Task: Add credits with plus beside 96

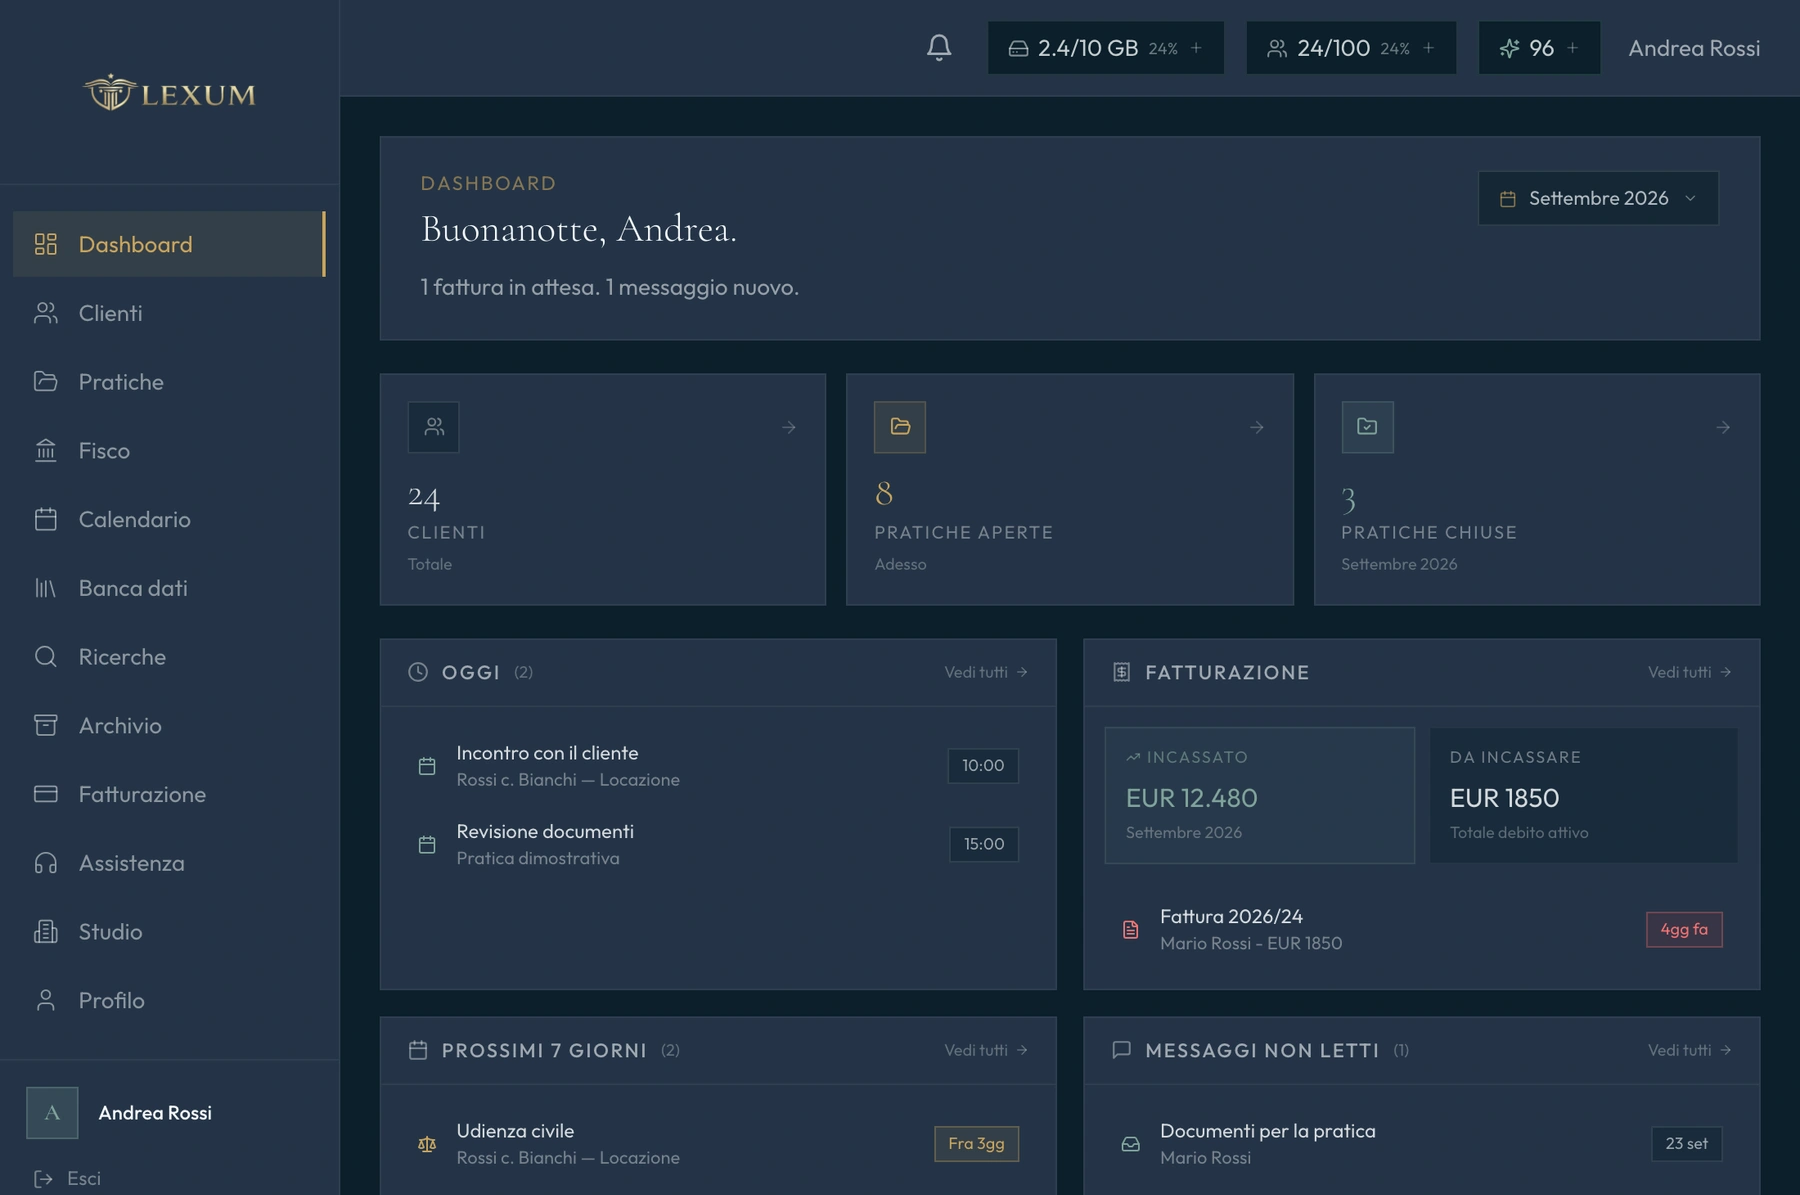Action: point(1572,48)
